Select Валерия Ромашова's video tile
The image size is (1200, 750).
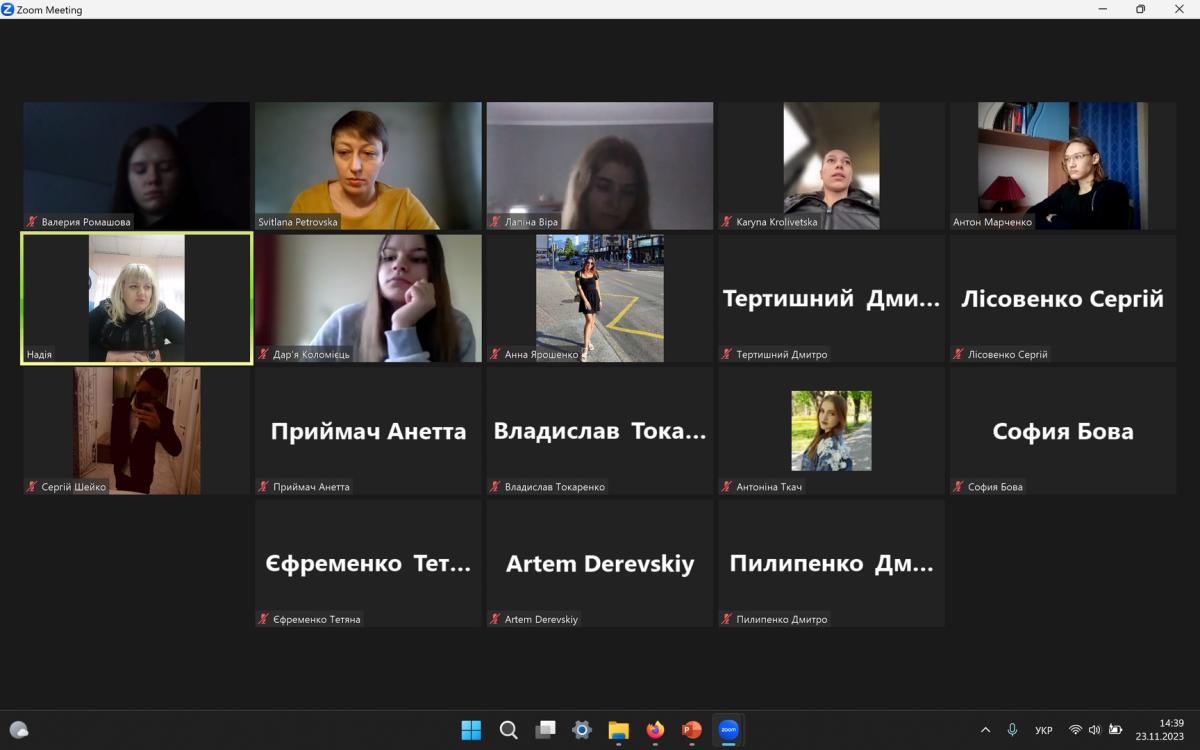137,166
